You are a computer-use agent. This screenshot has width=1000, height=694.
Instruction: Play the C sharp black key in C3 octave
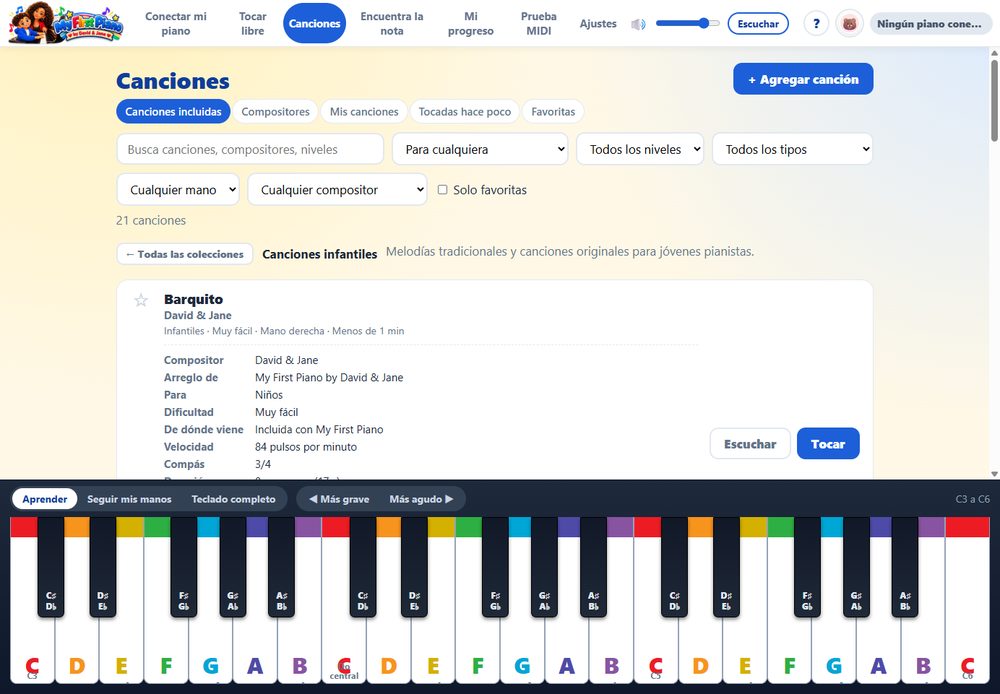point(51,566)
